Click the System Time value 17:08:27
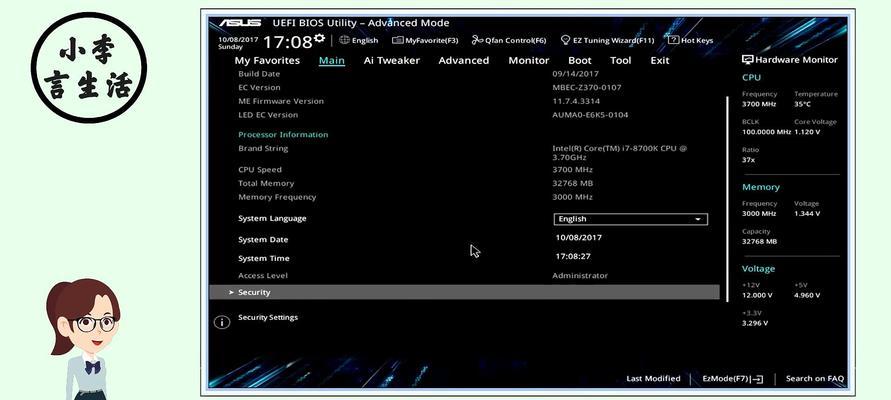Screen dimensions: 891x400 (573, 256)
